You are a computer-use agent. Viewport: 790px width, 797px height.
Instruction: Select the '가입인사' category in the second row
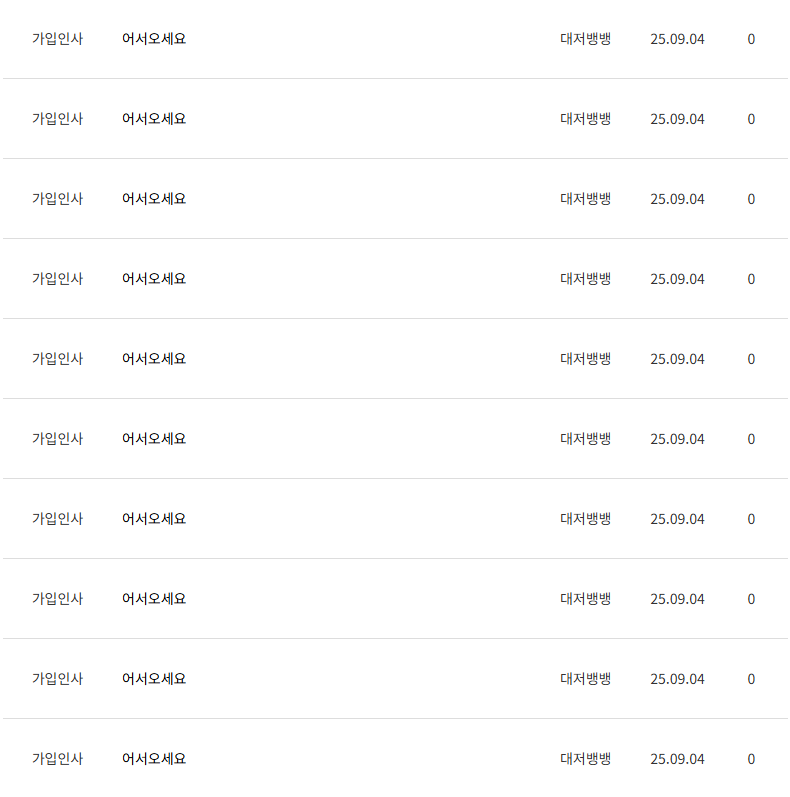click(57, 119)
